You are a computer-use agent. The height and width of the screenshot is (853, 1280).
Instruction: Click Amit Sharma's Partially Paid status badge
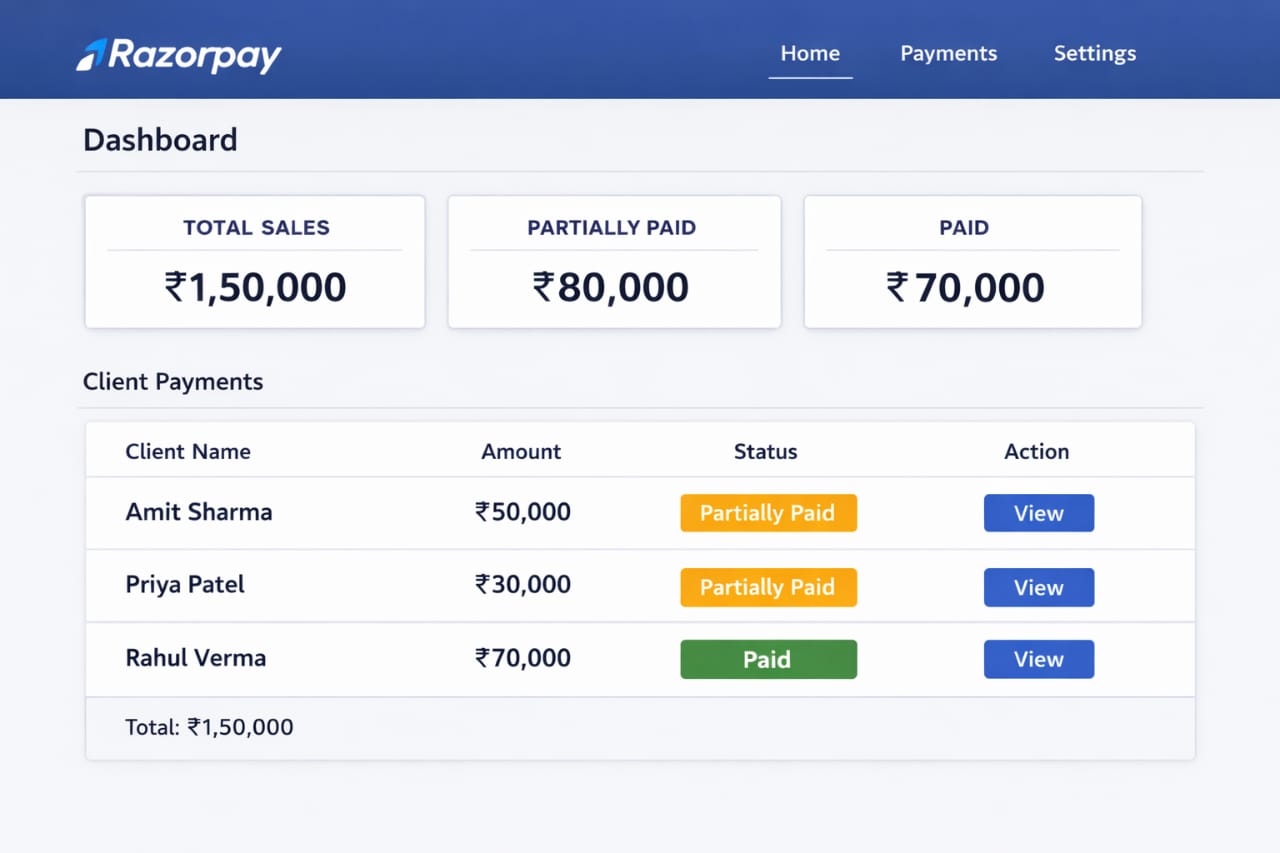(768, 513)
